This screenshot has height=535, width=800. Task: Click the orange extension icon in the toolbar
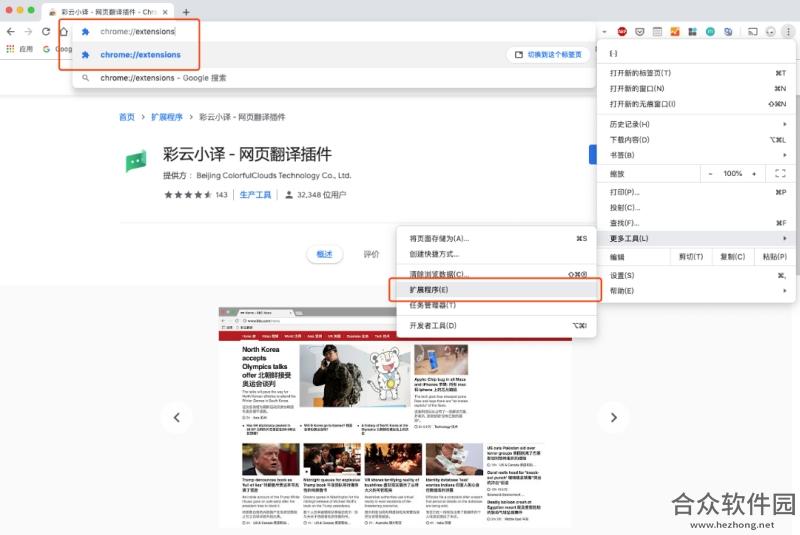675,32
